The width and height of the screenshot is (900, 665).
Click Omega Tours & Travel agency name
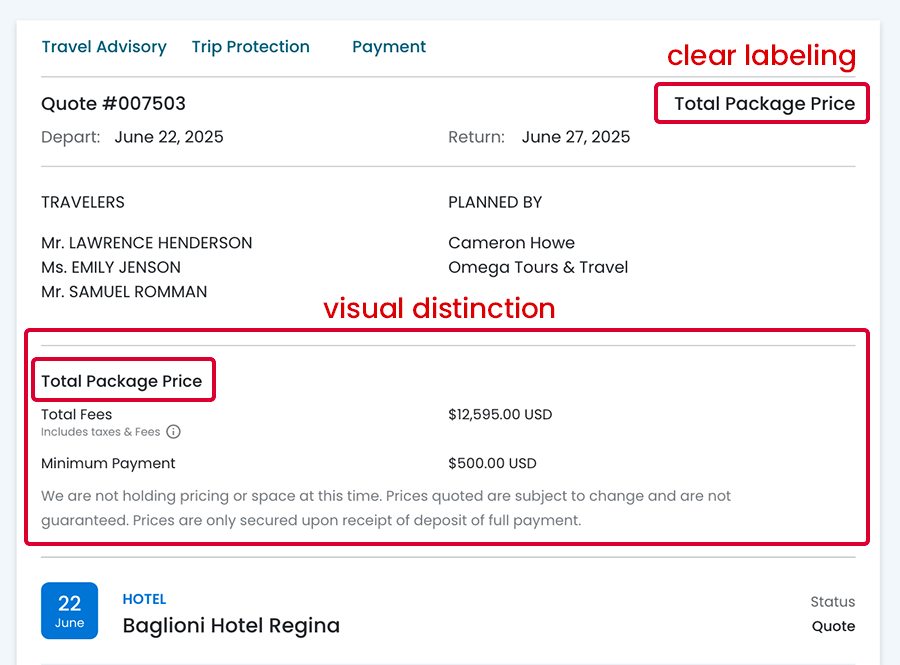tap(538, 267)
